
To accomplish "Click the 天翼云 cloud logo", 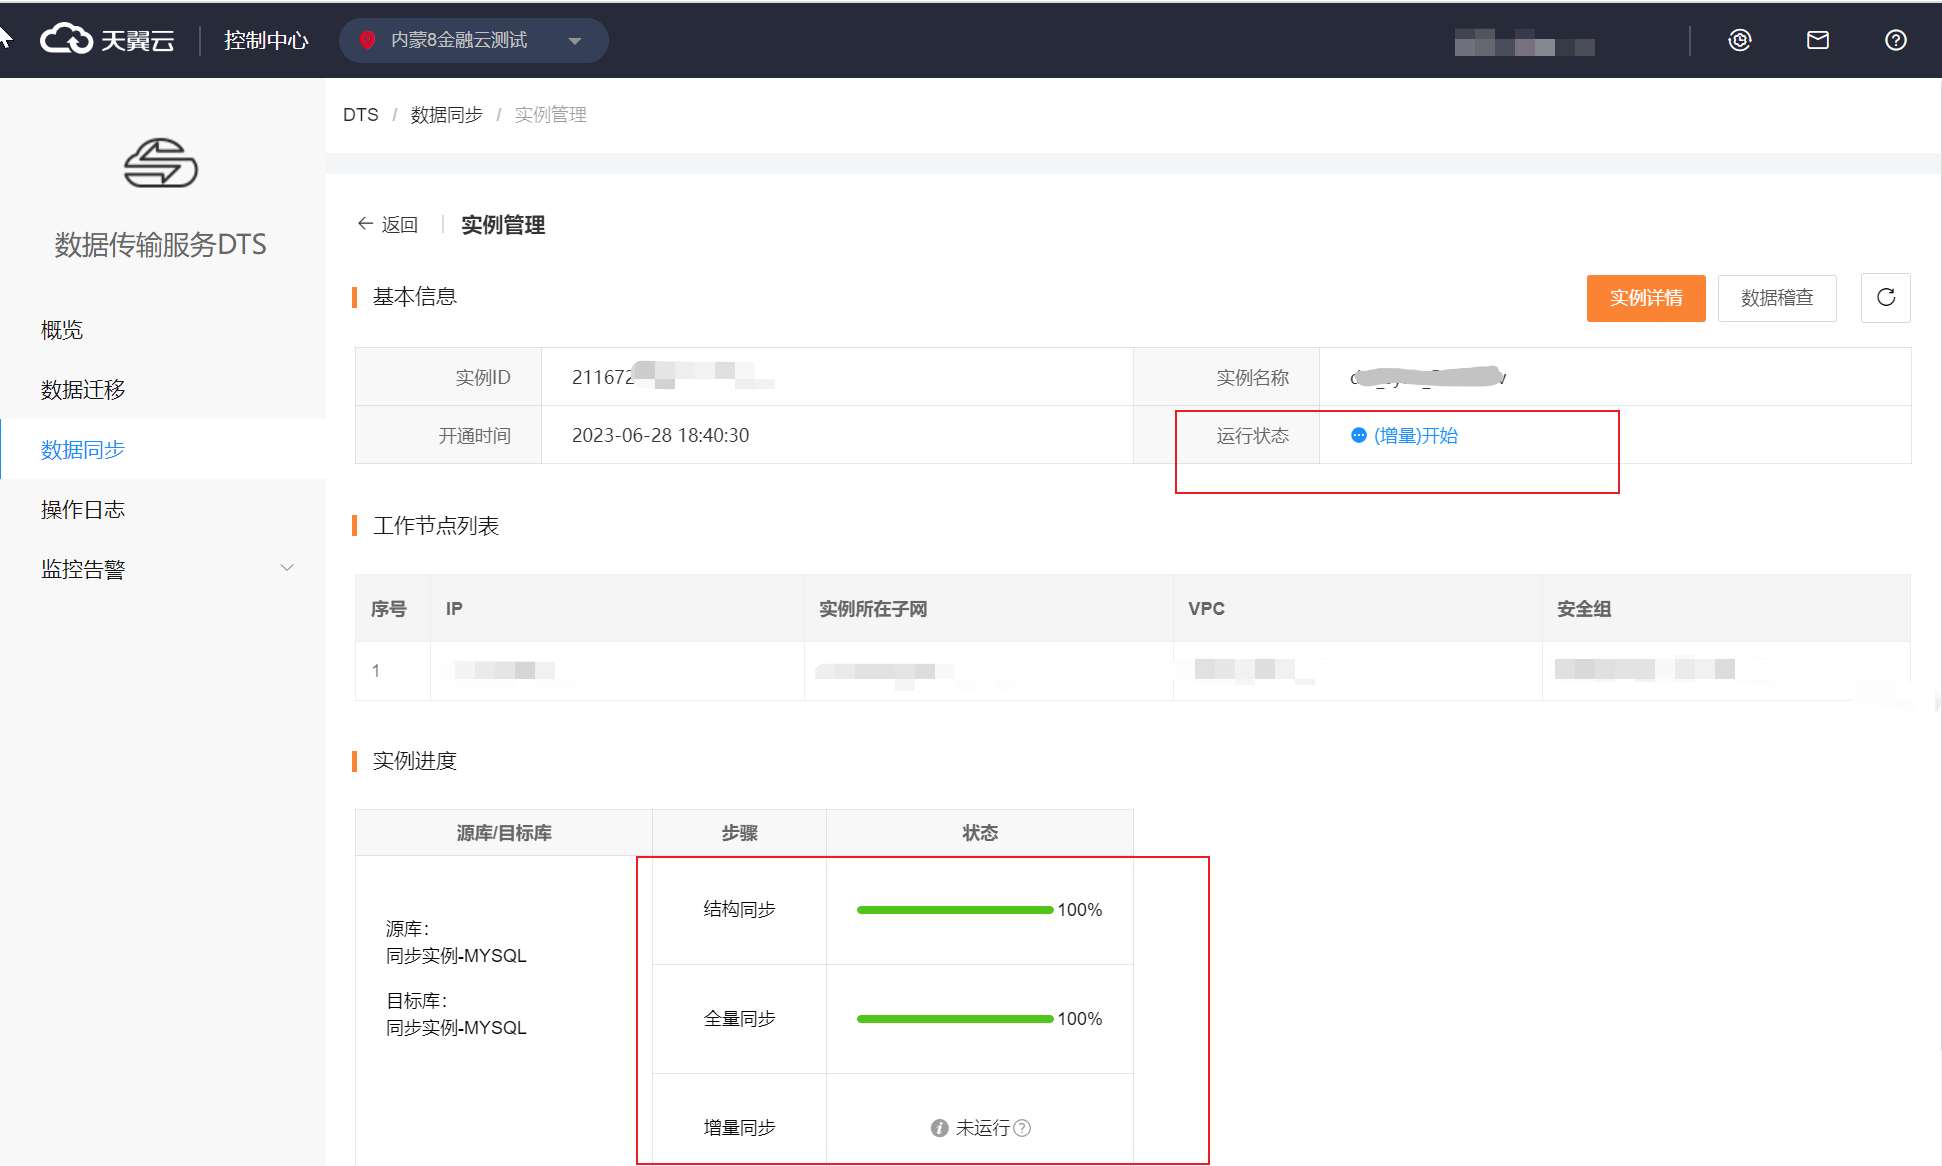I will pos(106,40).
